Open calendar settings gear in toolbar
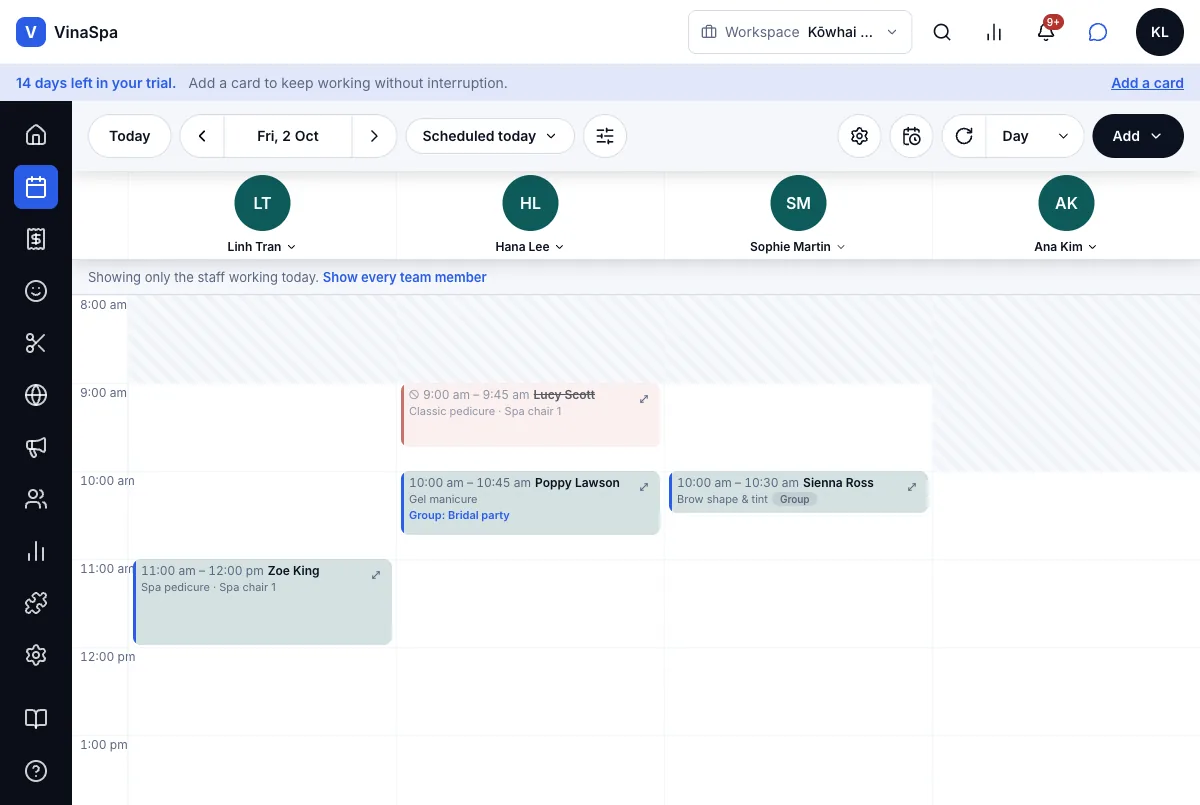Image resolution: width=1200 pixels, height=805 pixels. (859, 136)
